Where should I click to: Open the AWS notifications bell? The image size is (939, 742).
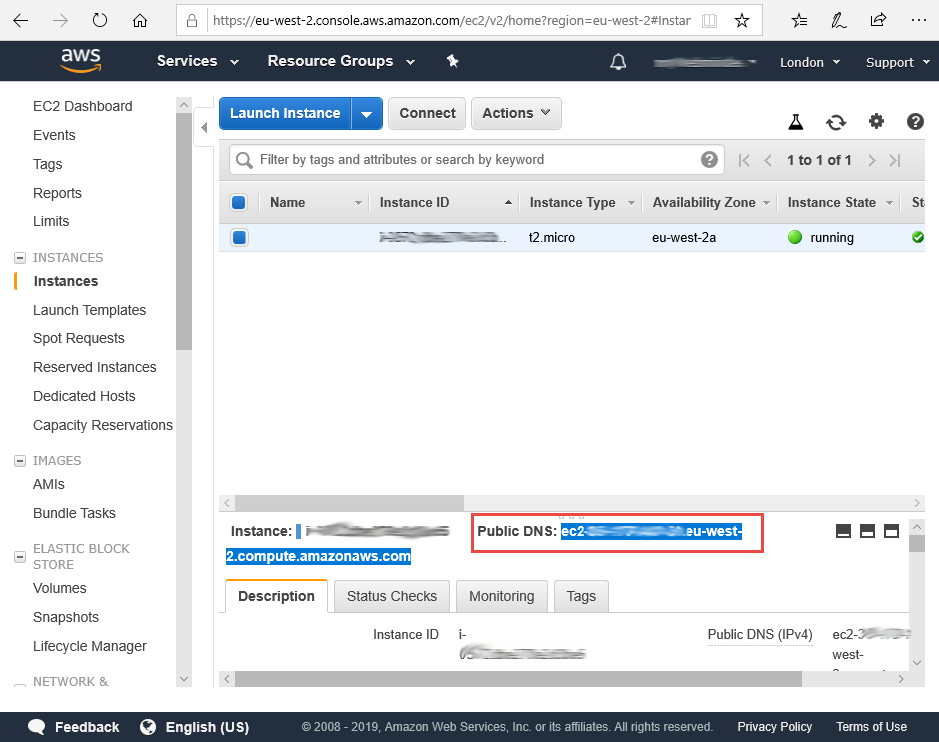(618, 62)
